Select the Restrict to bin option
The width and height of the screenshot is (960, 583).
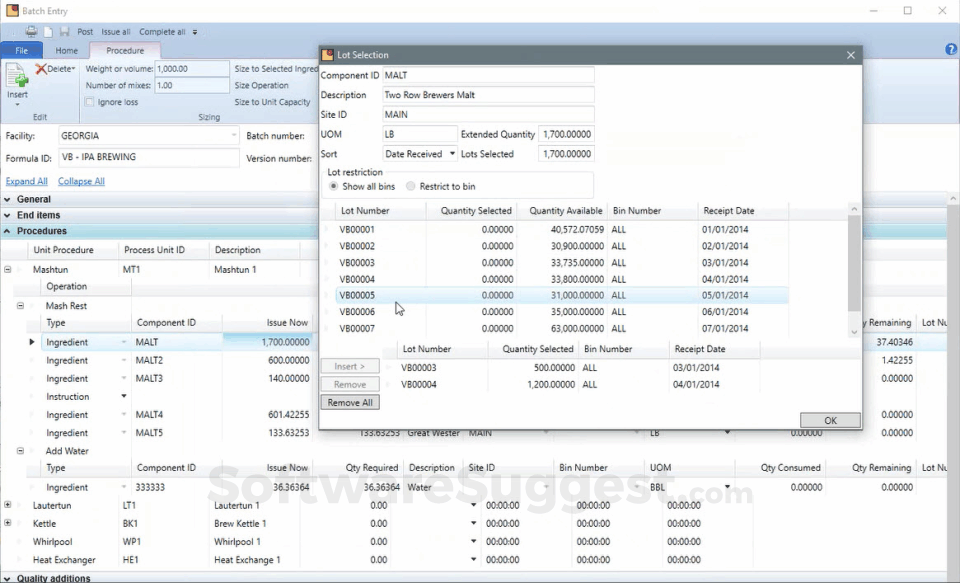411,187
